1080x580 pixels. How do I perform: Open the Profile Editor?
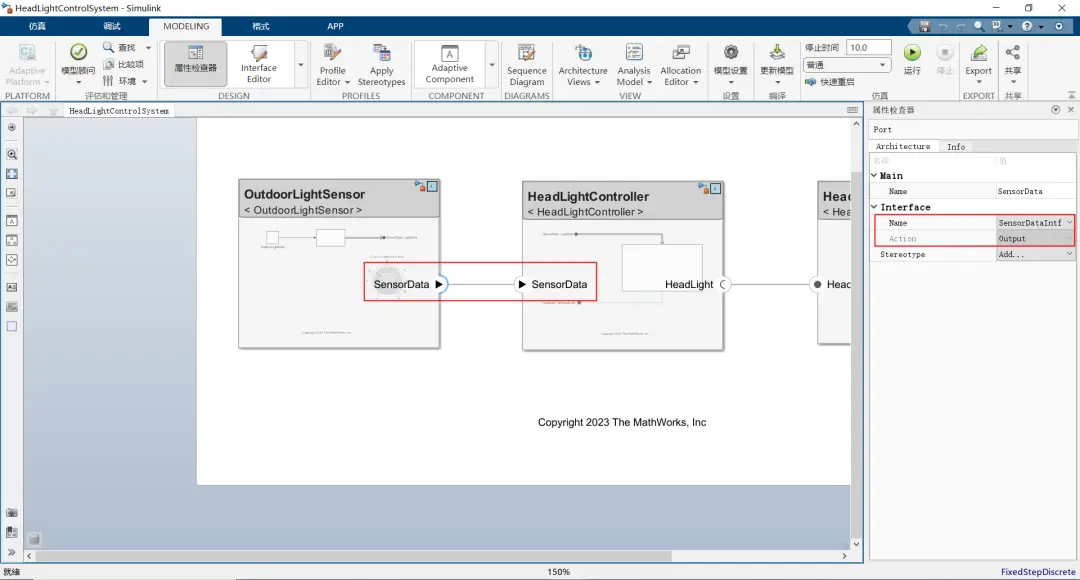coord(333,66)
